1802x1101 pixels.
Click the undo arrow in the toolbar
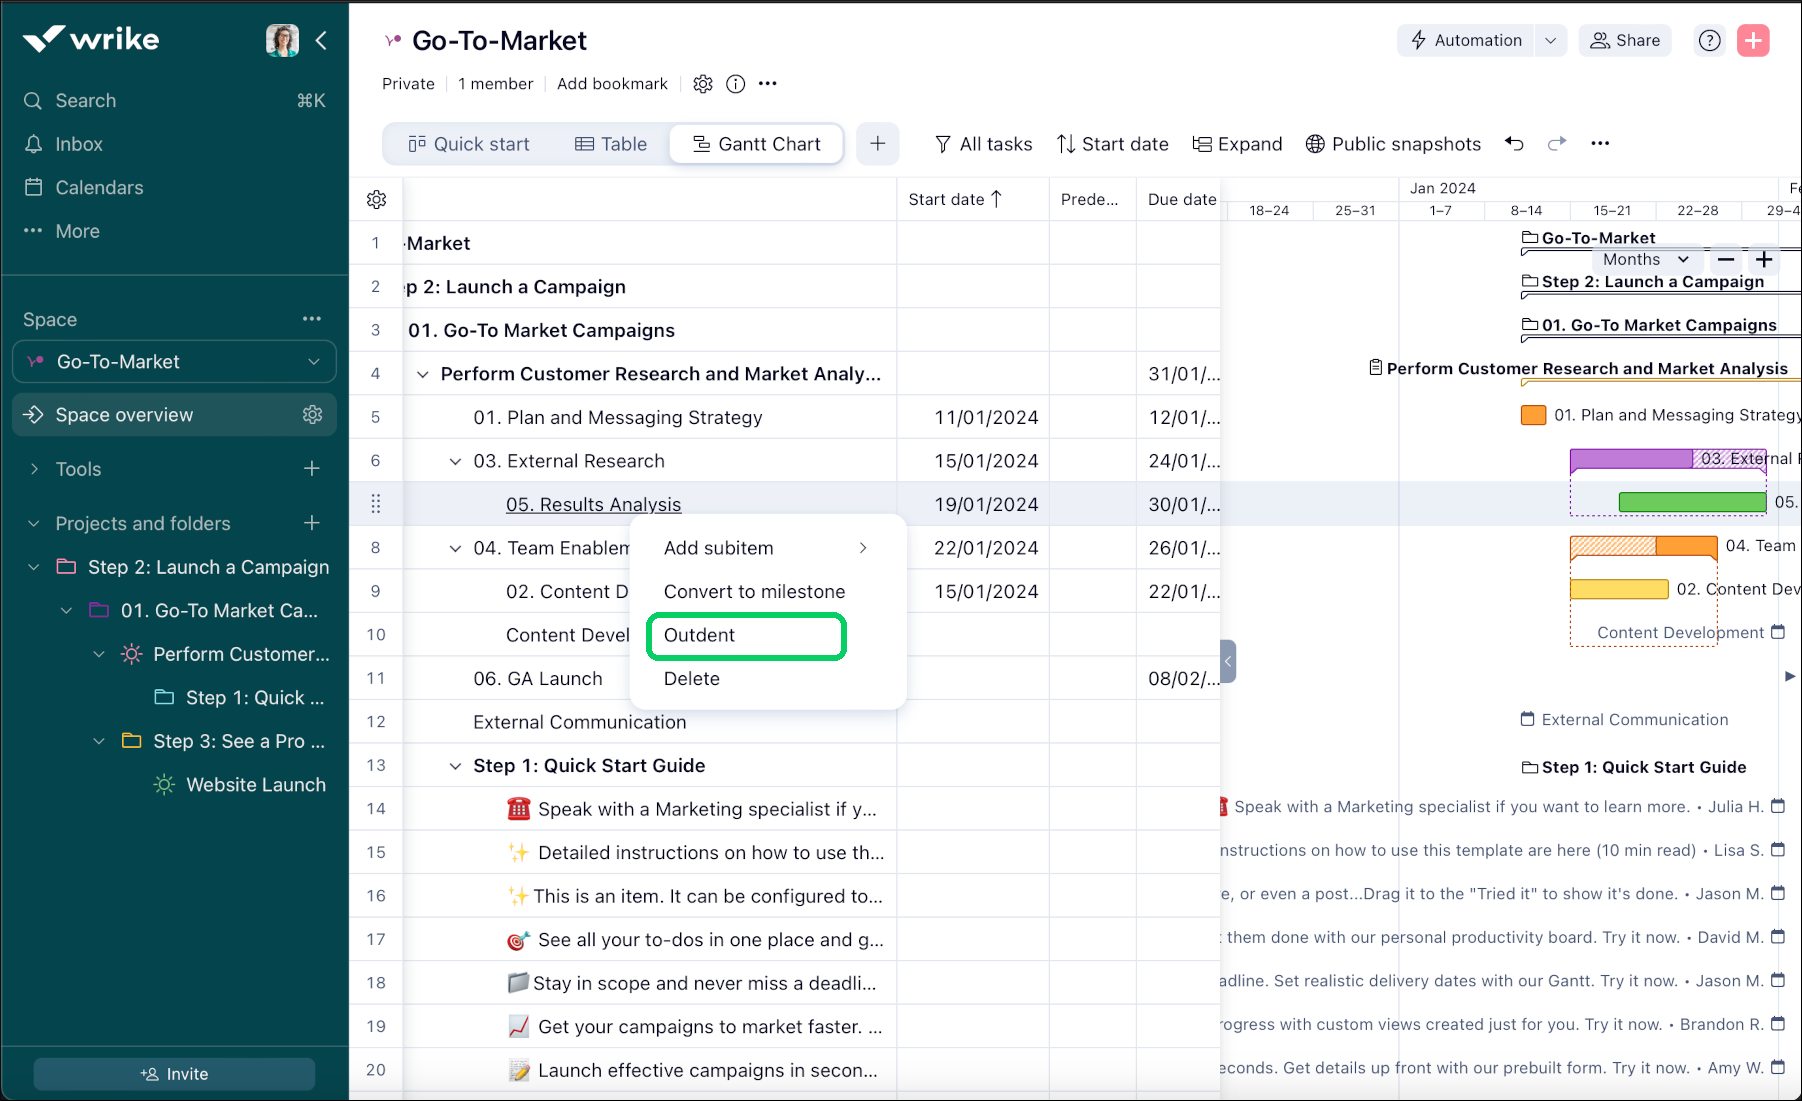click(1514, 143)
